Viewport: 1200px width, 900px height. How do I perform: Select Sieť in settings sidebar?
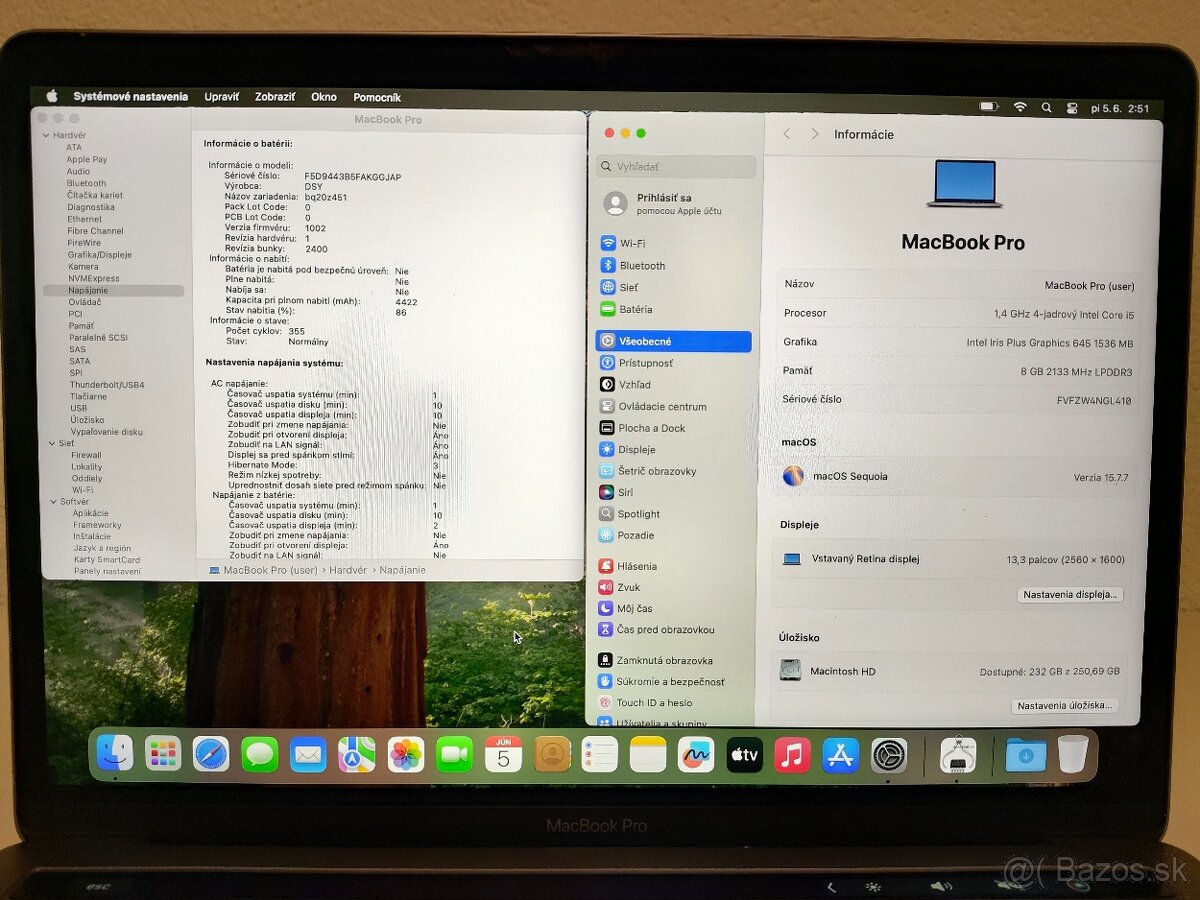point(674,287)
